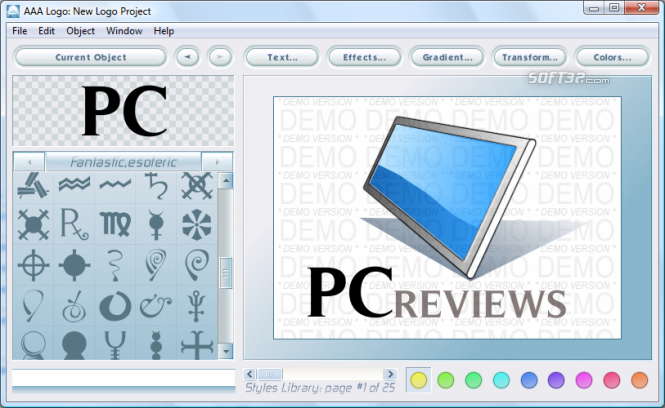Select the spiked cross X symbol in second row
The width and height of the screenshot is (665, 408).
tap(34, 224)
